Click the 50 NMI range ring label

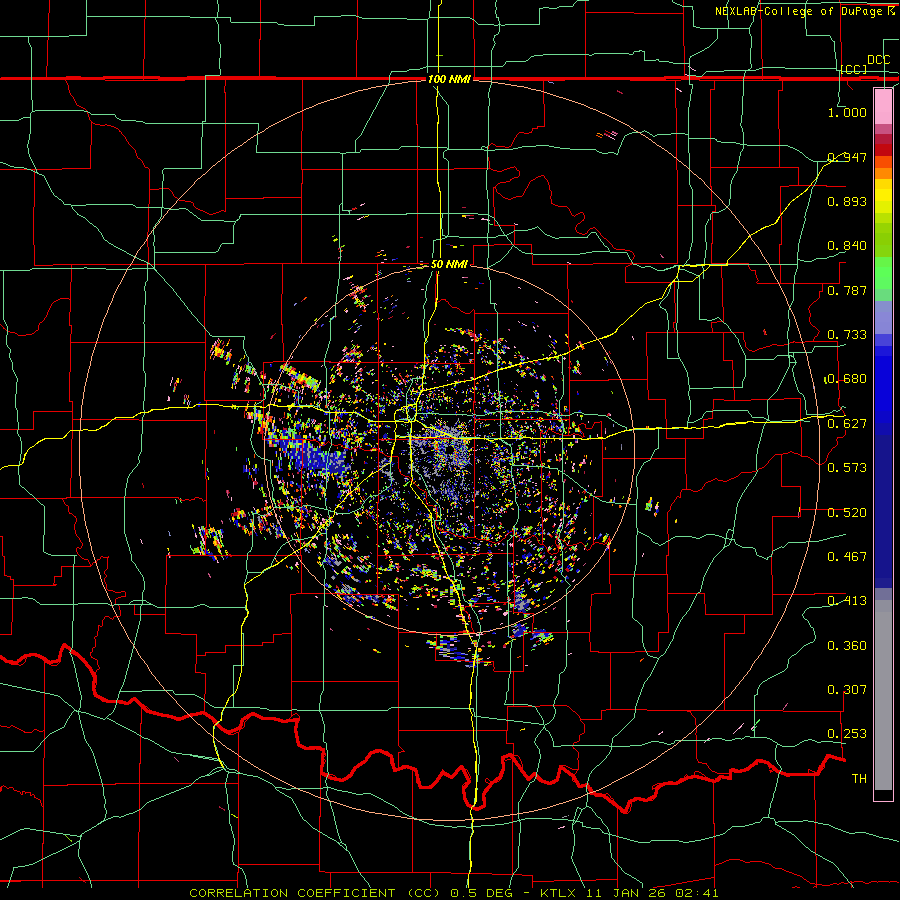(x=449, y=265)
